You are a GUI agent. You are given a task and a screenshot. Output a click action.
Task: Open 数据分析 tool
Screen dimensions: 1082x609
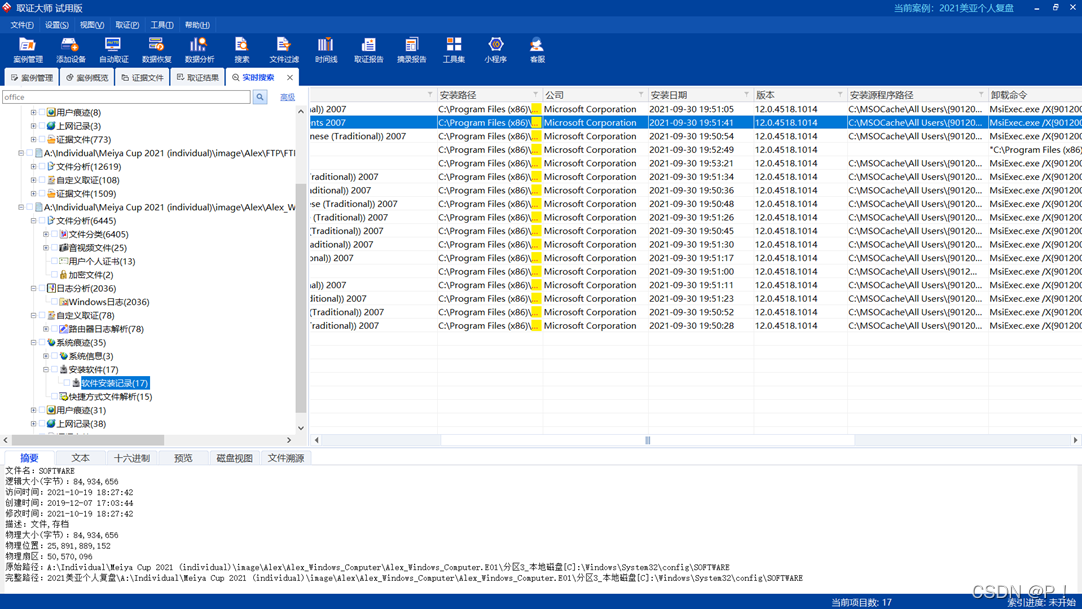coord(199,50)
